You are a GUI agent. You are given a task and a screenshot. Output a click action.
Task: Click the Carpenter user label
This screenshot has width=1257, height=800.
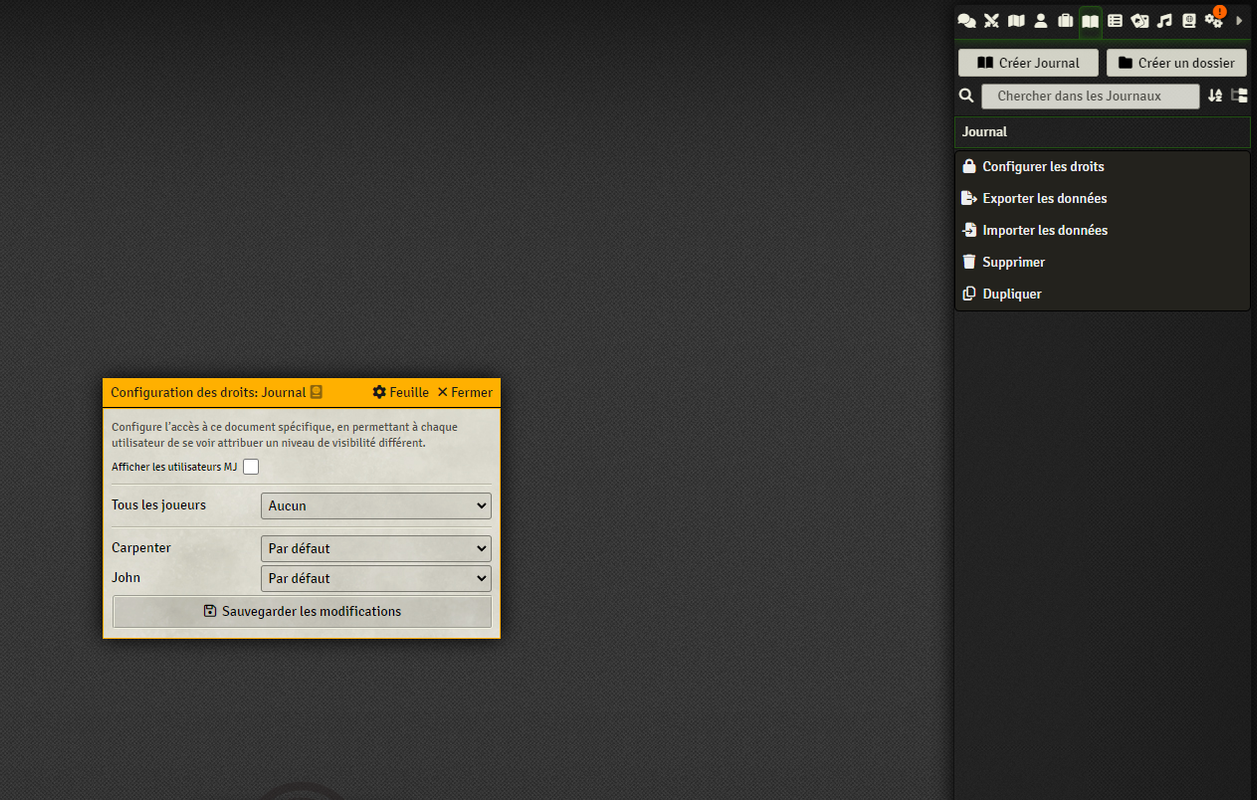point(141,548)
